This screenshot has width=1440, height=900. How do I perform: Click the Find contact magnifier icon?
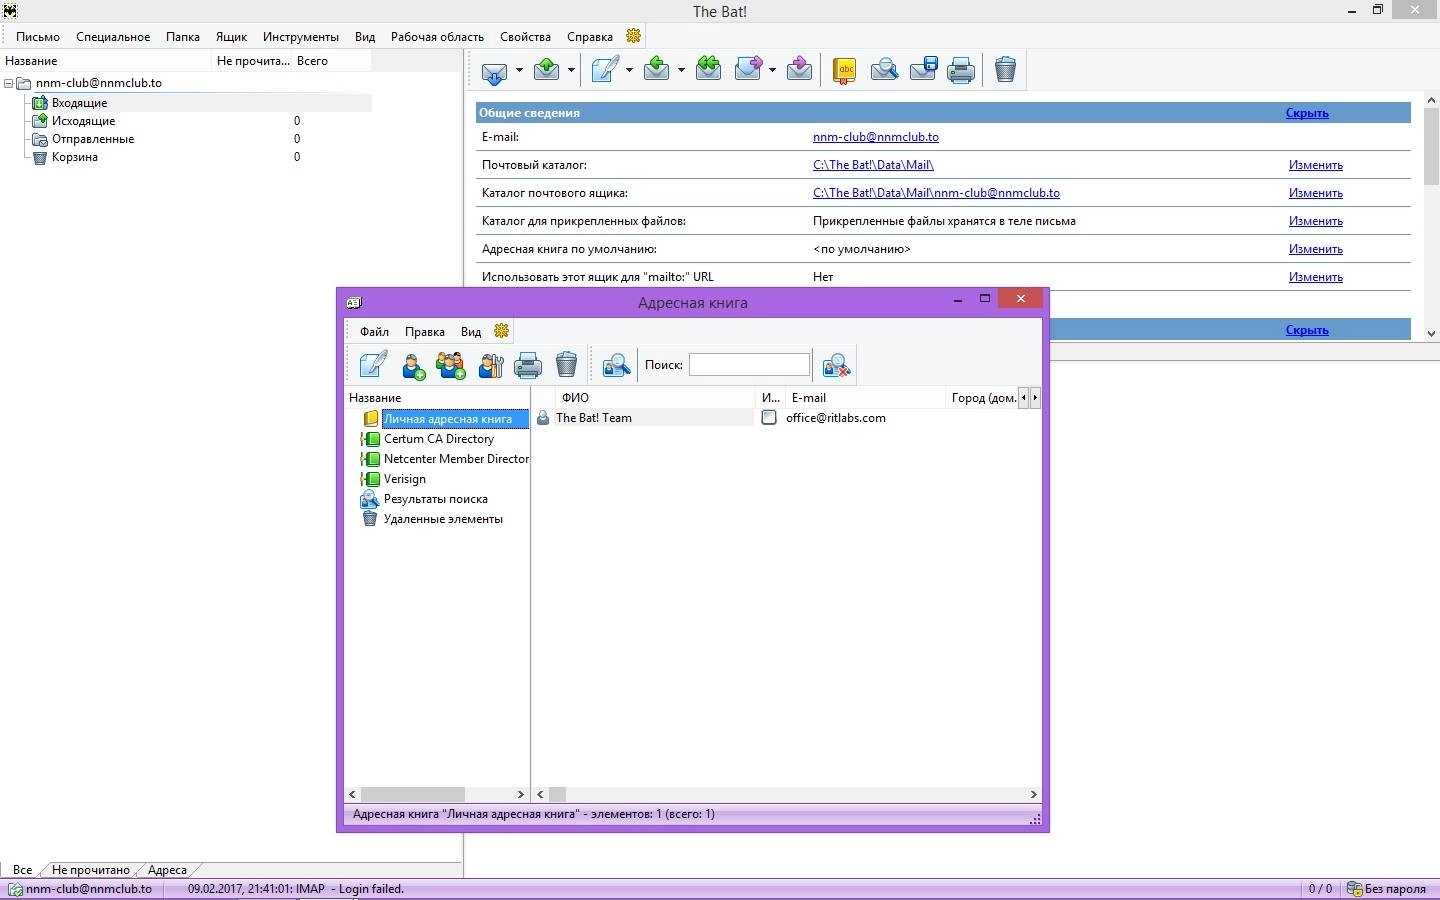tap(616, 366)
